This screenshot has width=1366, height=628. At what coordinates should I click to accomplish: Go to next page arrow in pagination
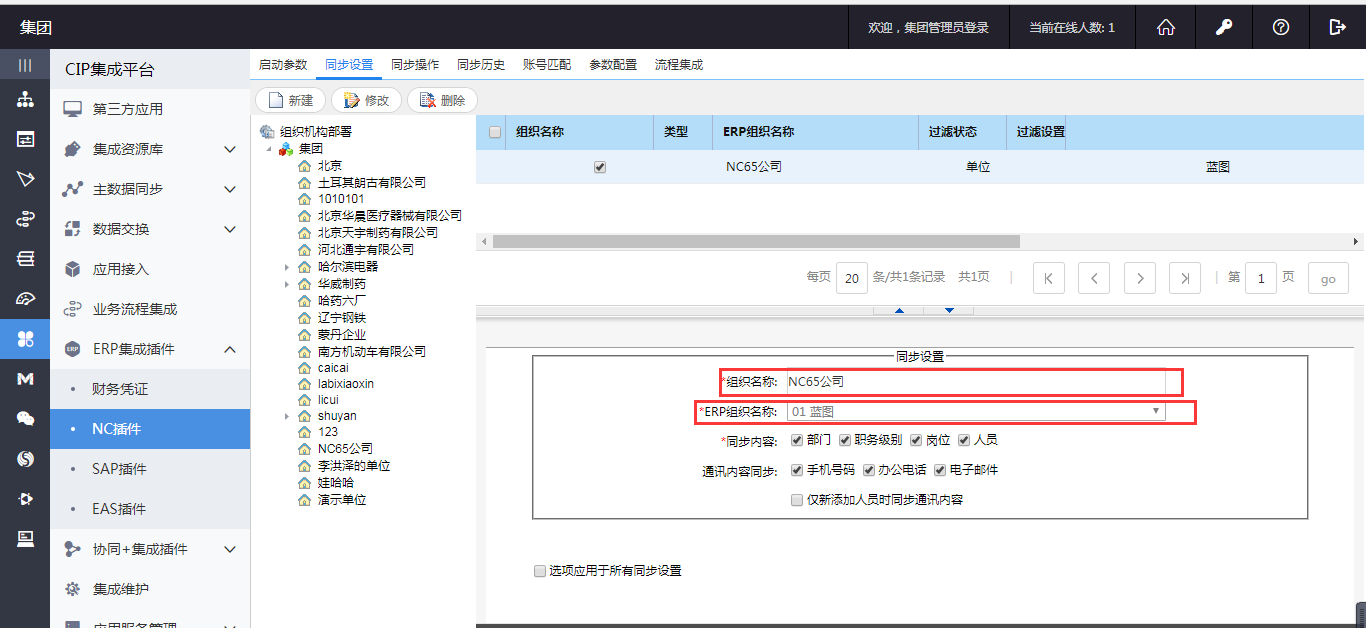point(1140,278)
